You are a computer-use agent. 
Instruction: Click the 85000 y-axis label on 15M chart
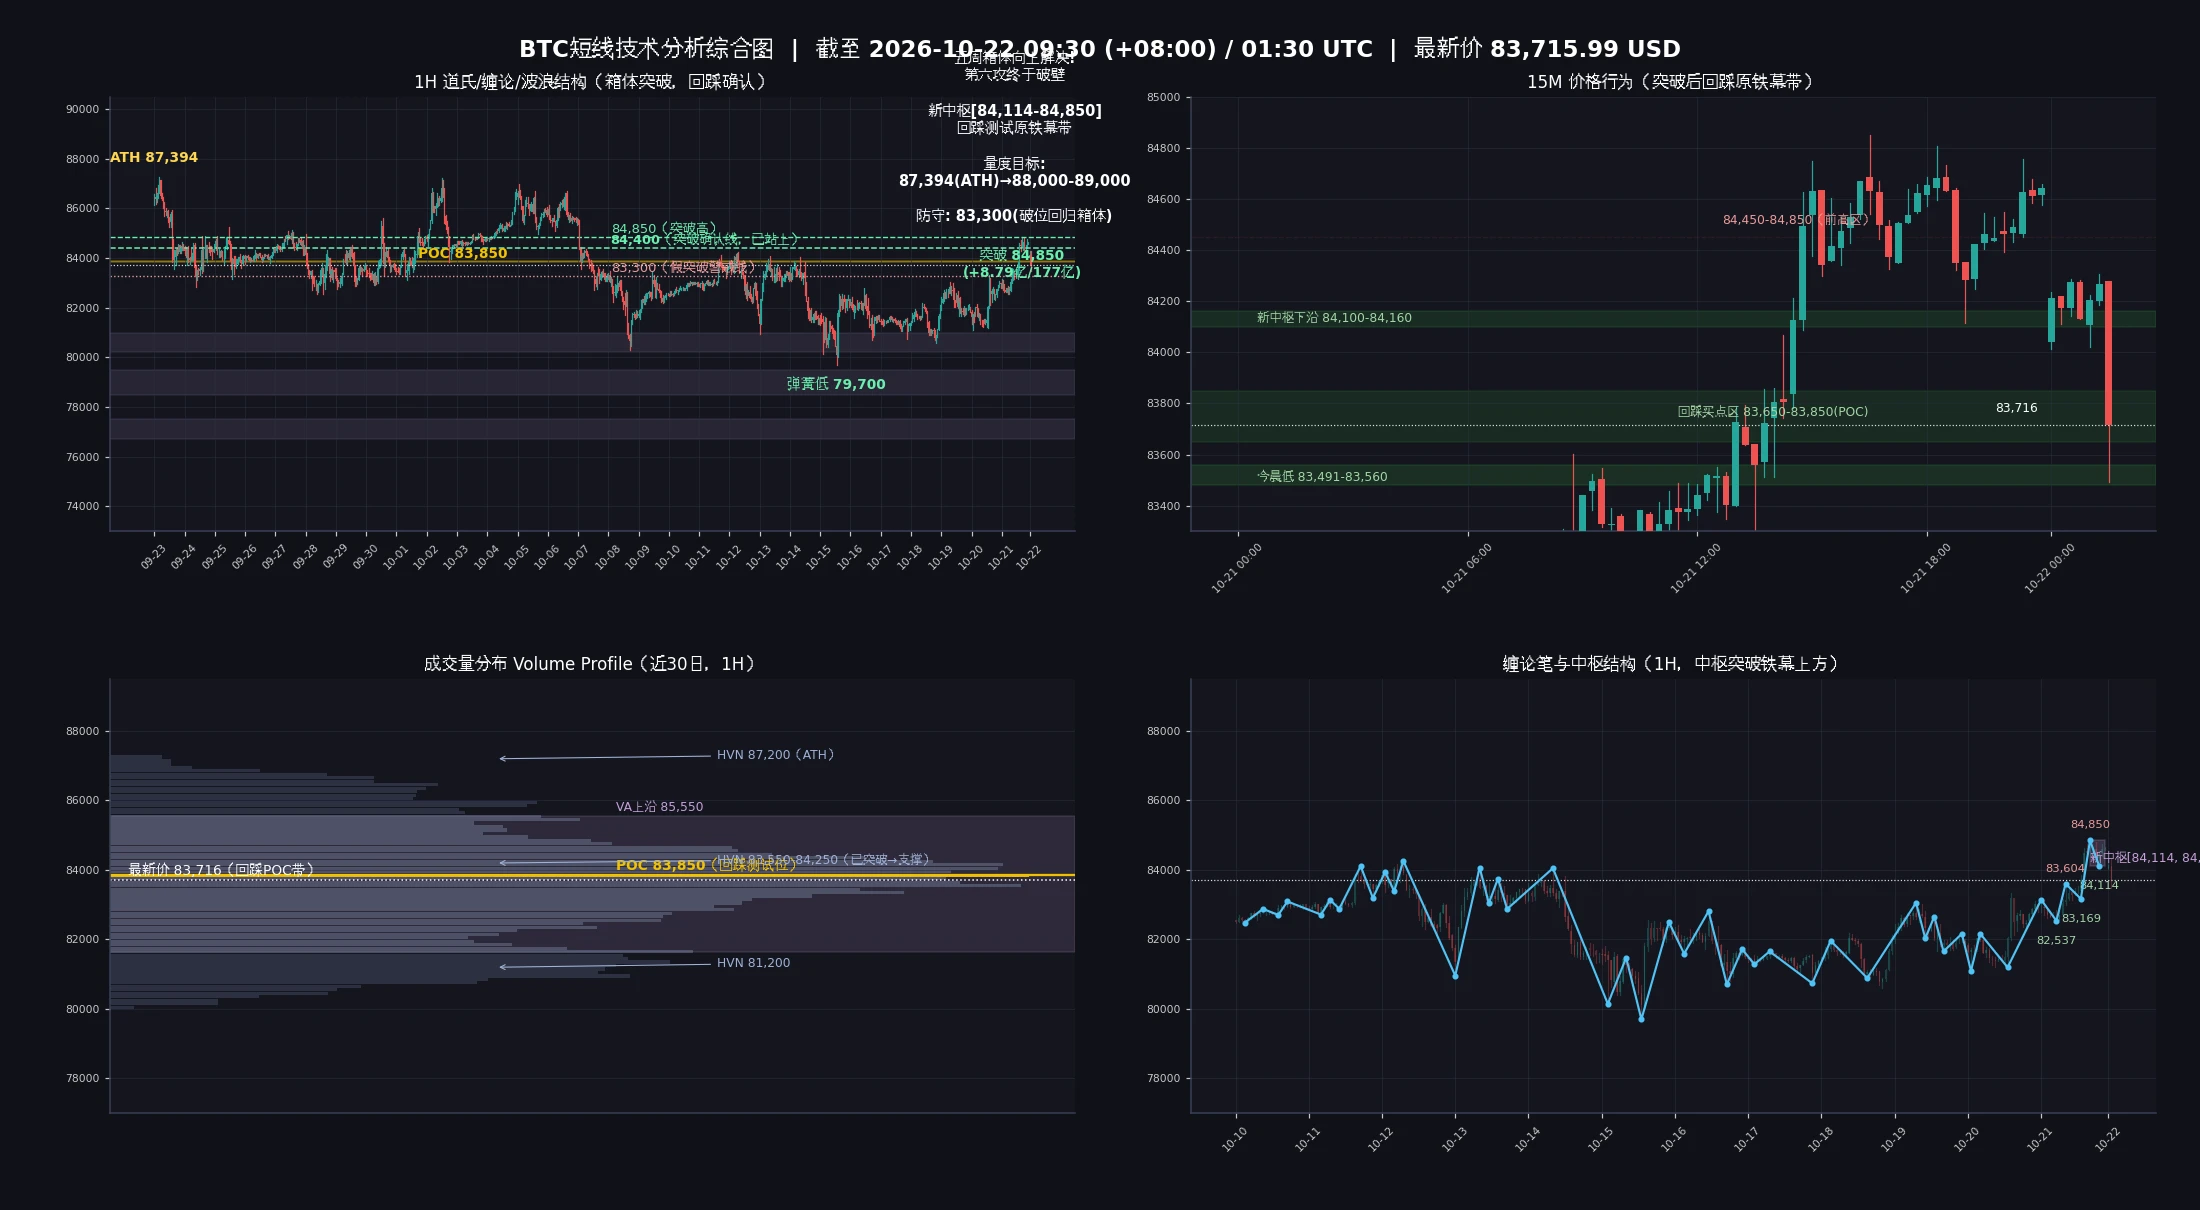tap(1163, 98)
